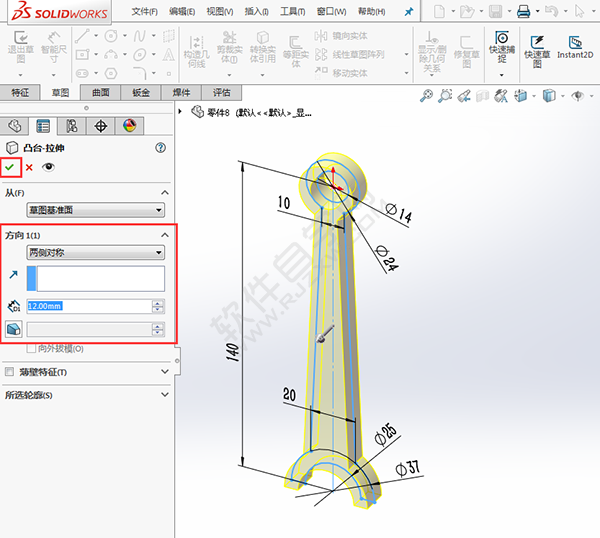Open ConfigurationManager tab icon
The width and height of the screenshot is (600, 538).
coord(72,126)
